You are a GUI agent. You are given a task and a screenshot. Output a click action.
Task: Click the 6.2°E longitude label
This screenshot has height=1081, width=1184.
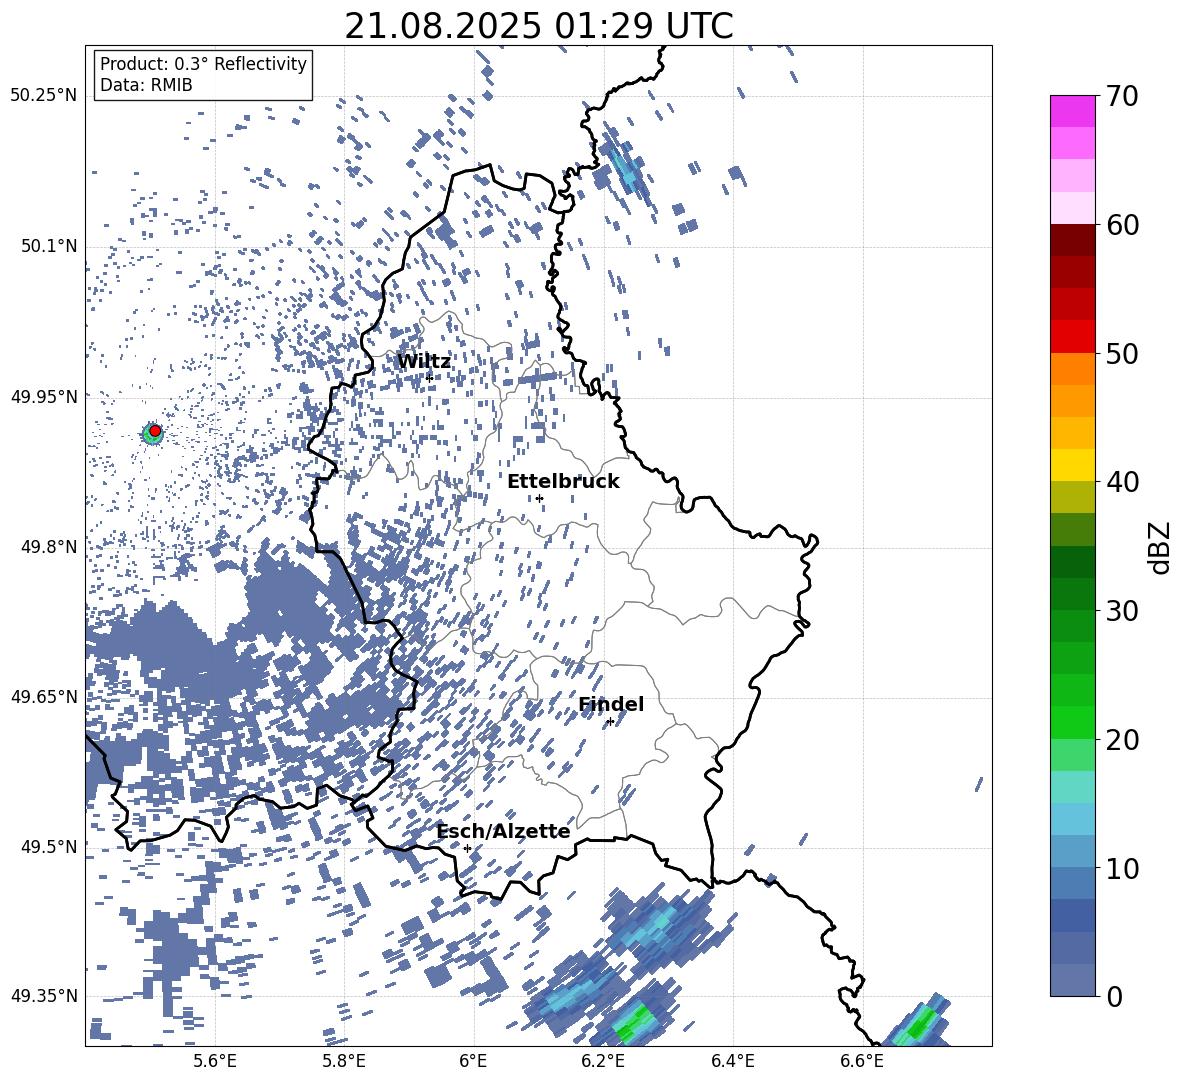coord(603,1061)
